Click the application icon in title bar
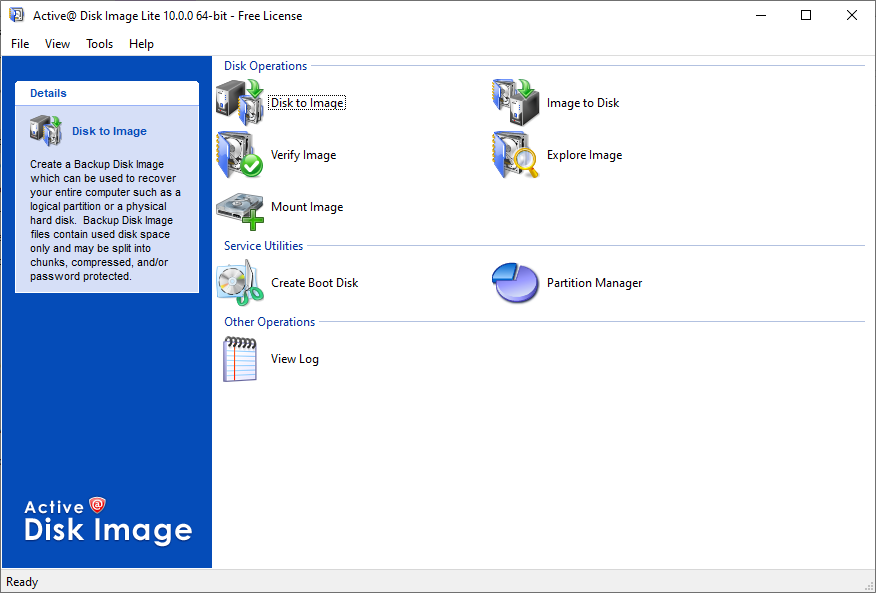876x593 pixels. click(17, 15)
